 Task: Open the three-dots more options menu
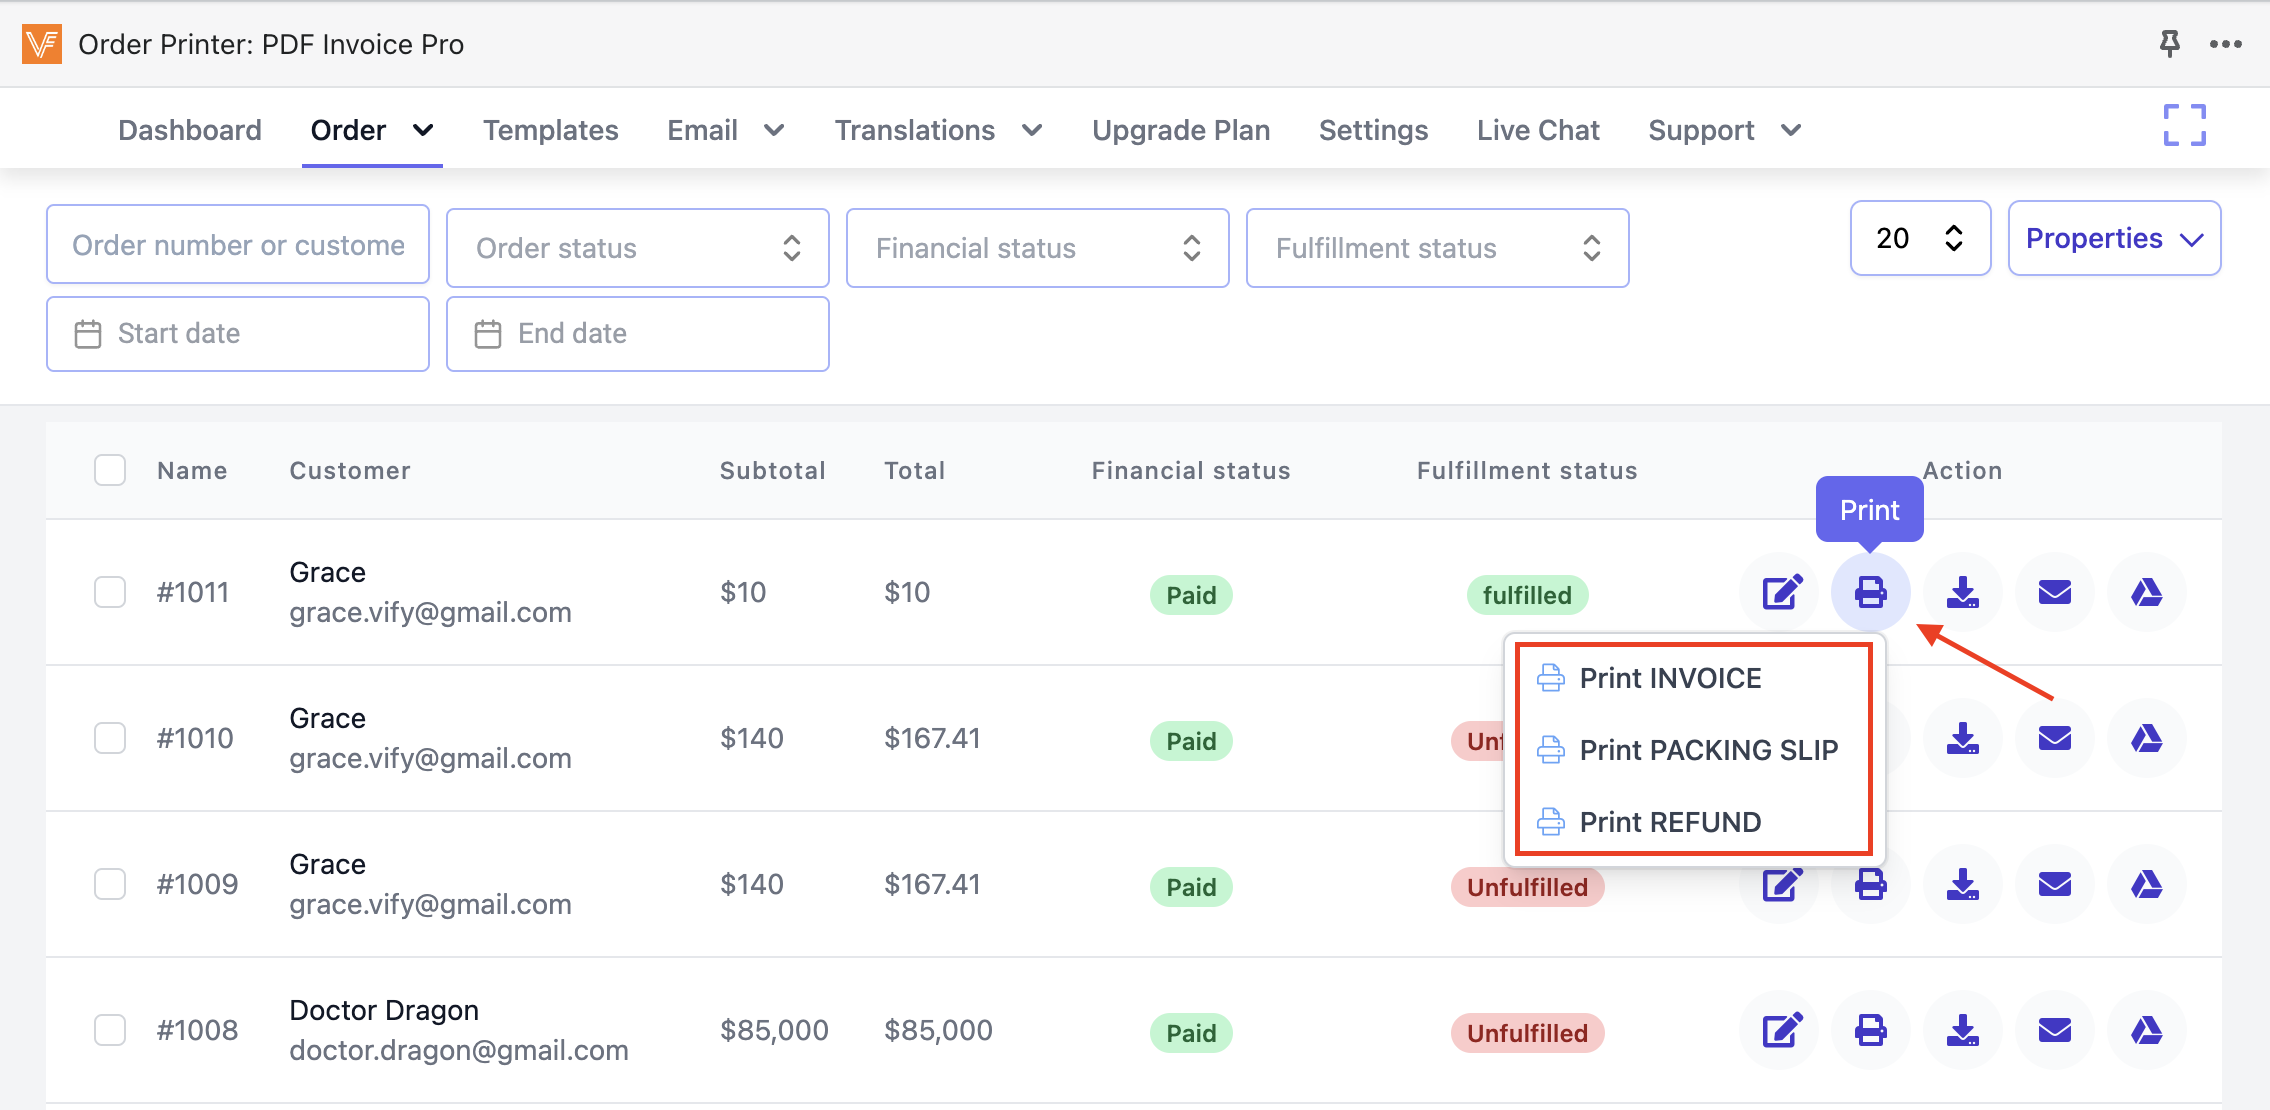2225,44
